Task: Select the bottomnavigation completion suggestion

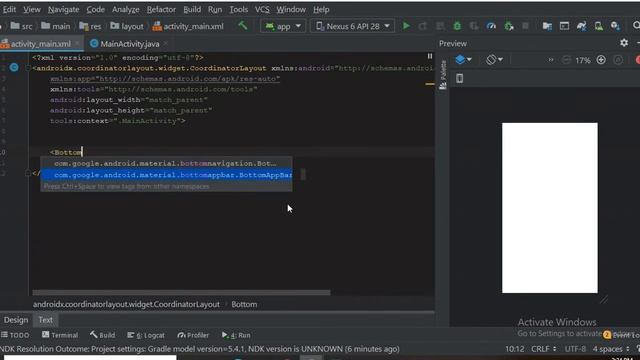Action: [166, 163]
